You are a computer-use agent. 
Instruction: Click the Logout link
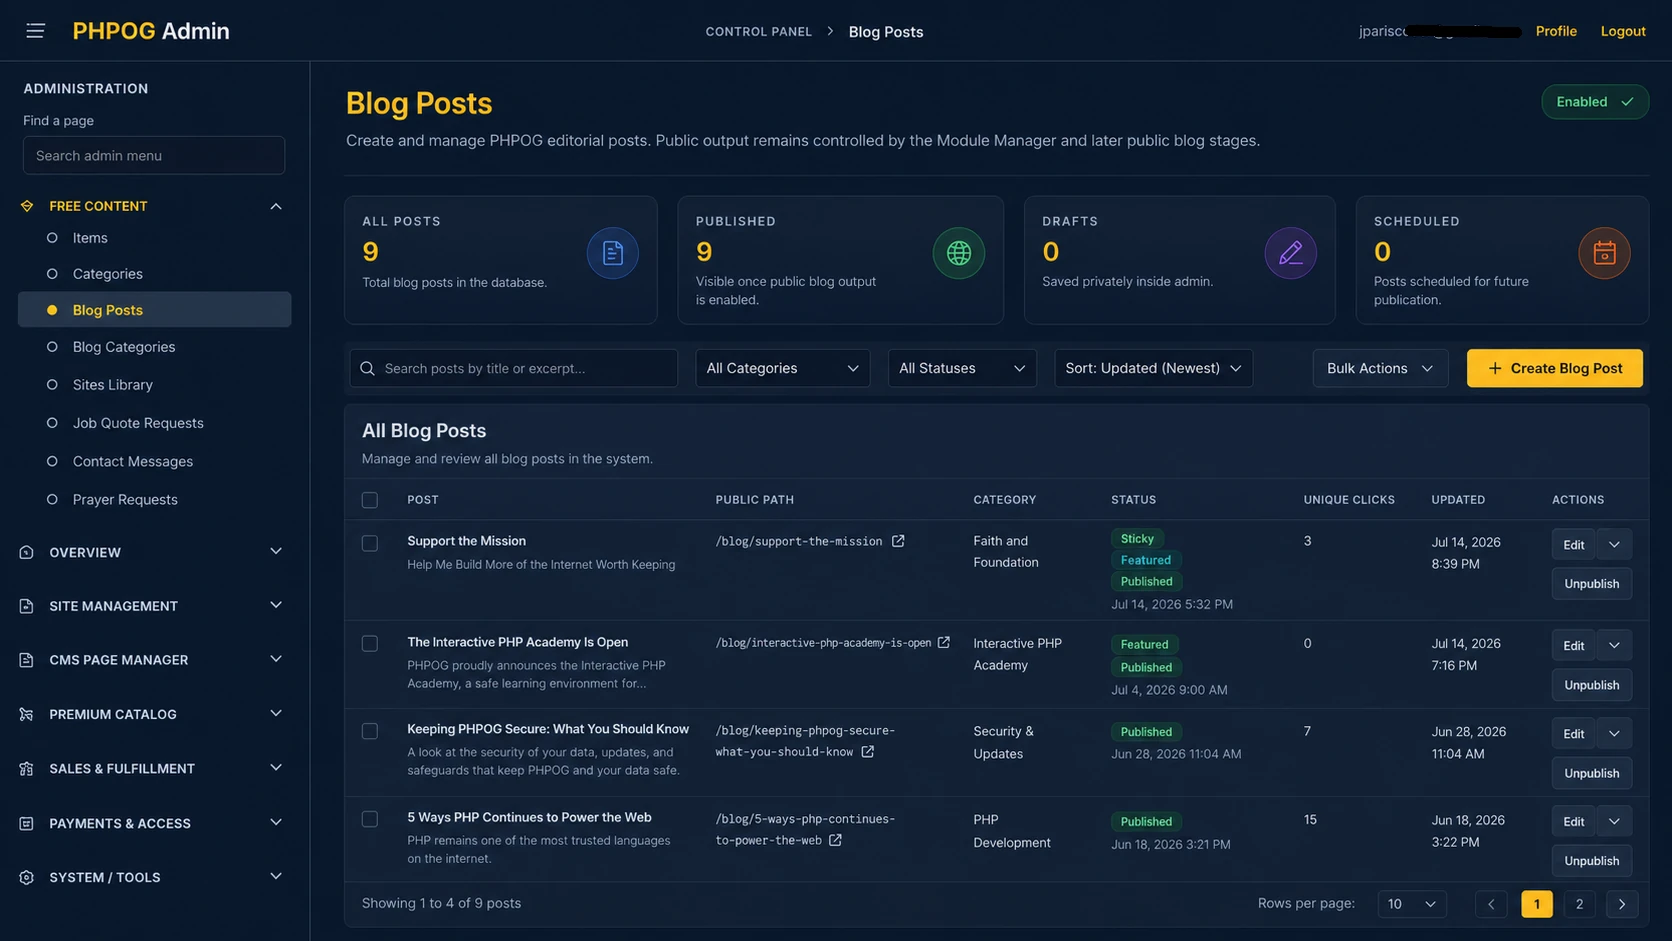[1623, 31]
